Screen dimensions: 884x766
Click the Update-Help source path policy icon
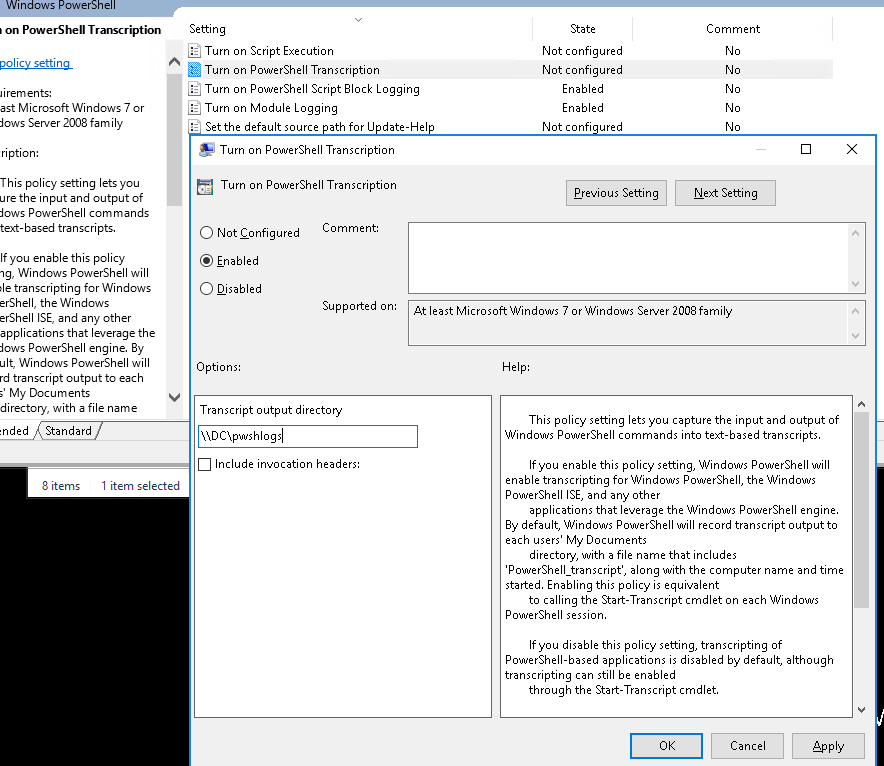pos(195,127)
